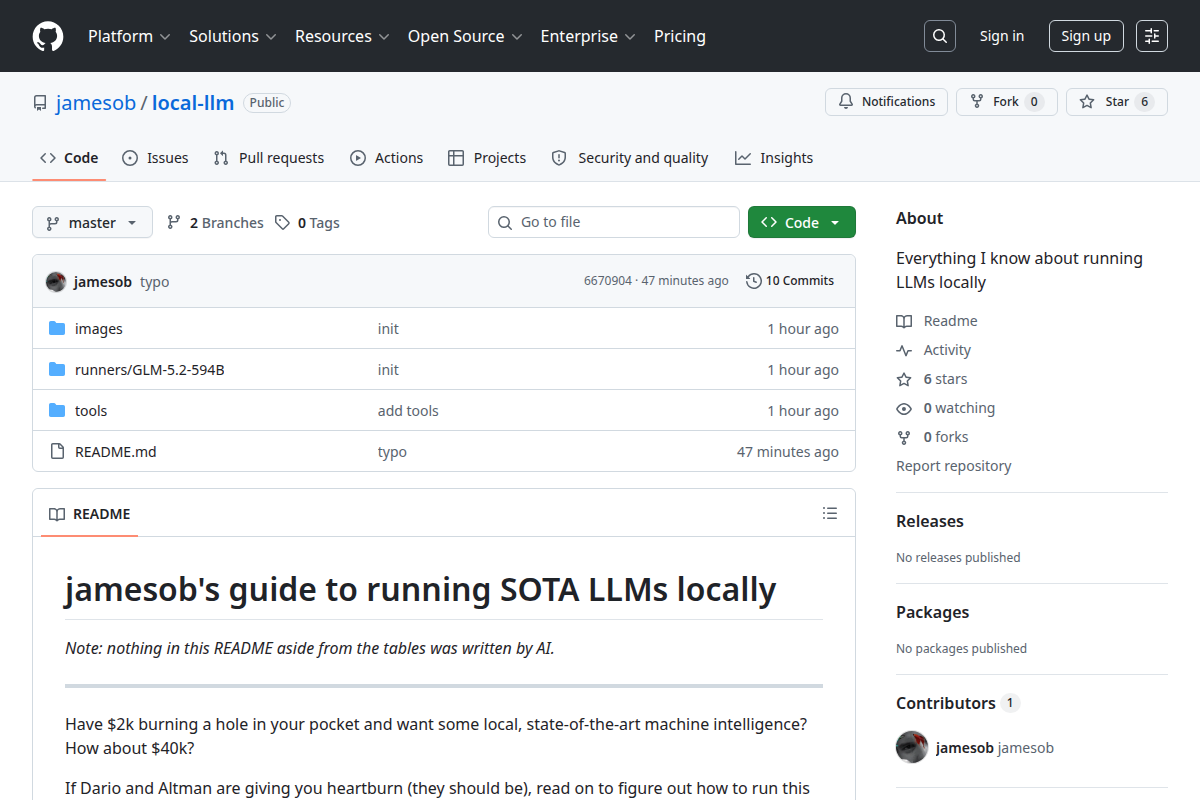
Task: Star the local-llm repository
Action: [1116, 102]
